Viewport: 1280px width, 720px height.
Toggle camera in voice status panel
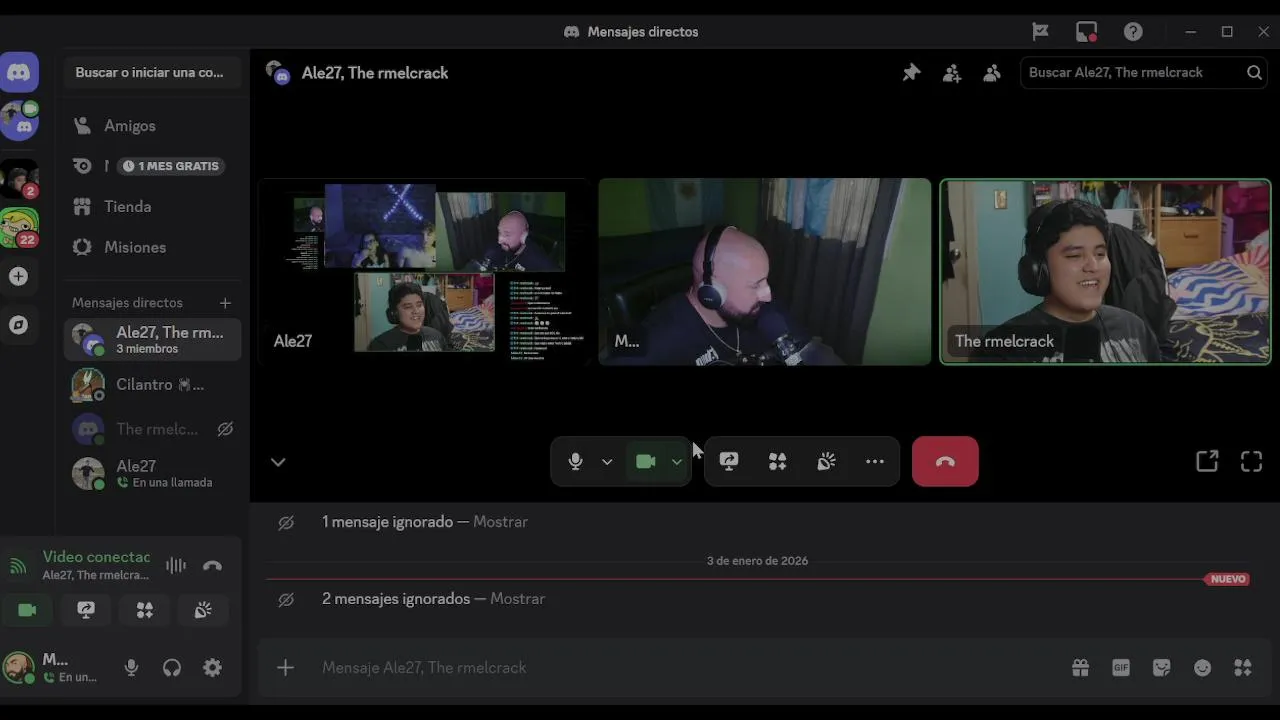pos(28,610)
